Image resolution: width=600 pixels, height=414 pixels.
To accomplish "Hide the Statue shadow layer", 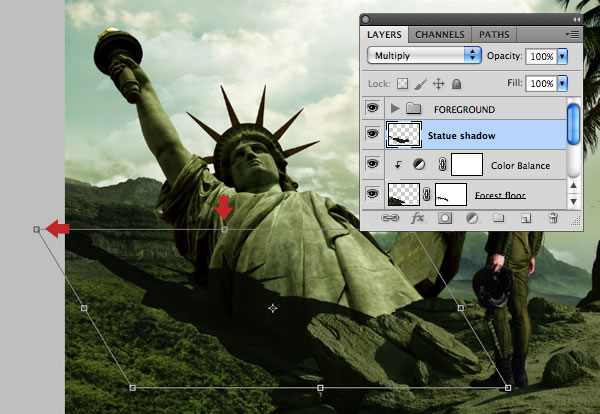I will tap(372, 134).
